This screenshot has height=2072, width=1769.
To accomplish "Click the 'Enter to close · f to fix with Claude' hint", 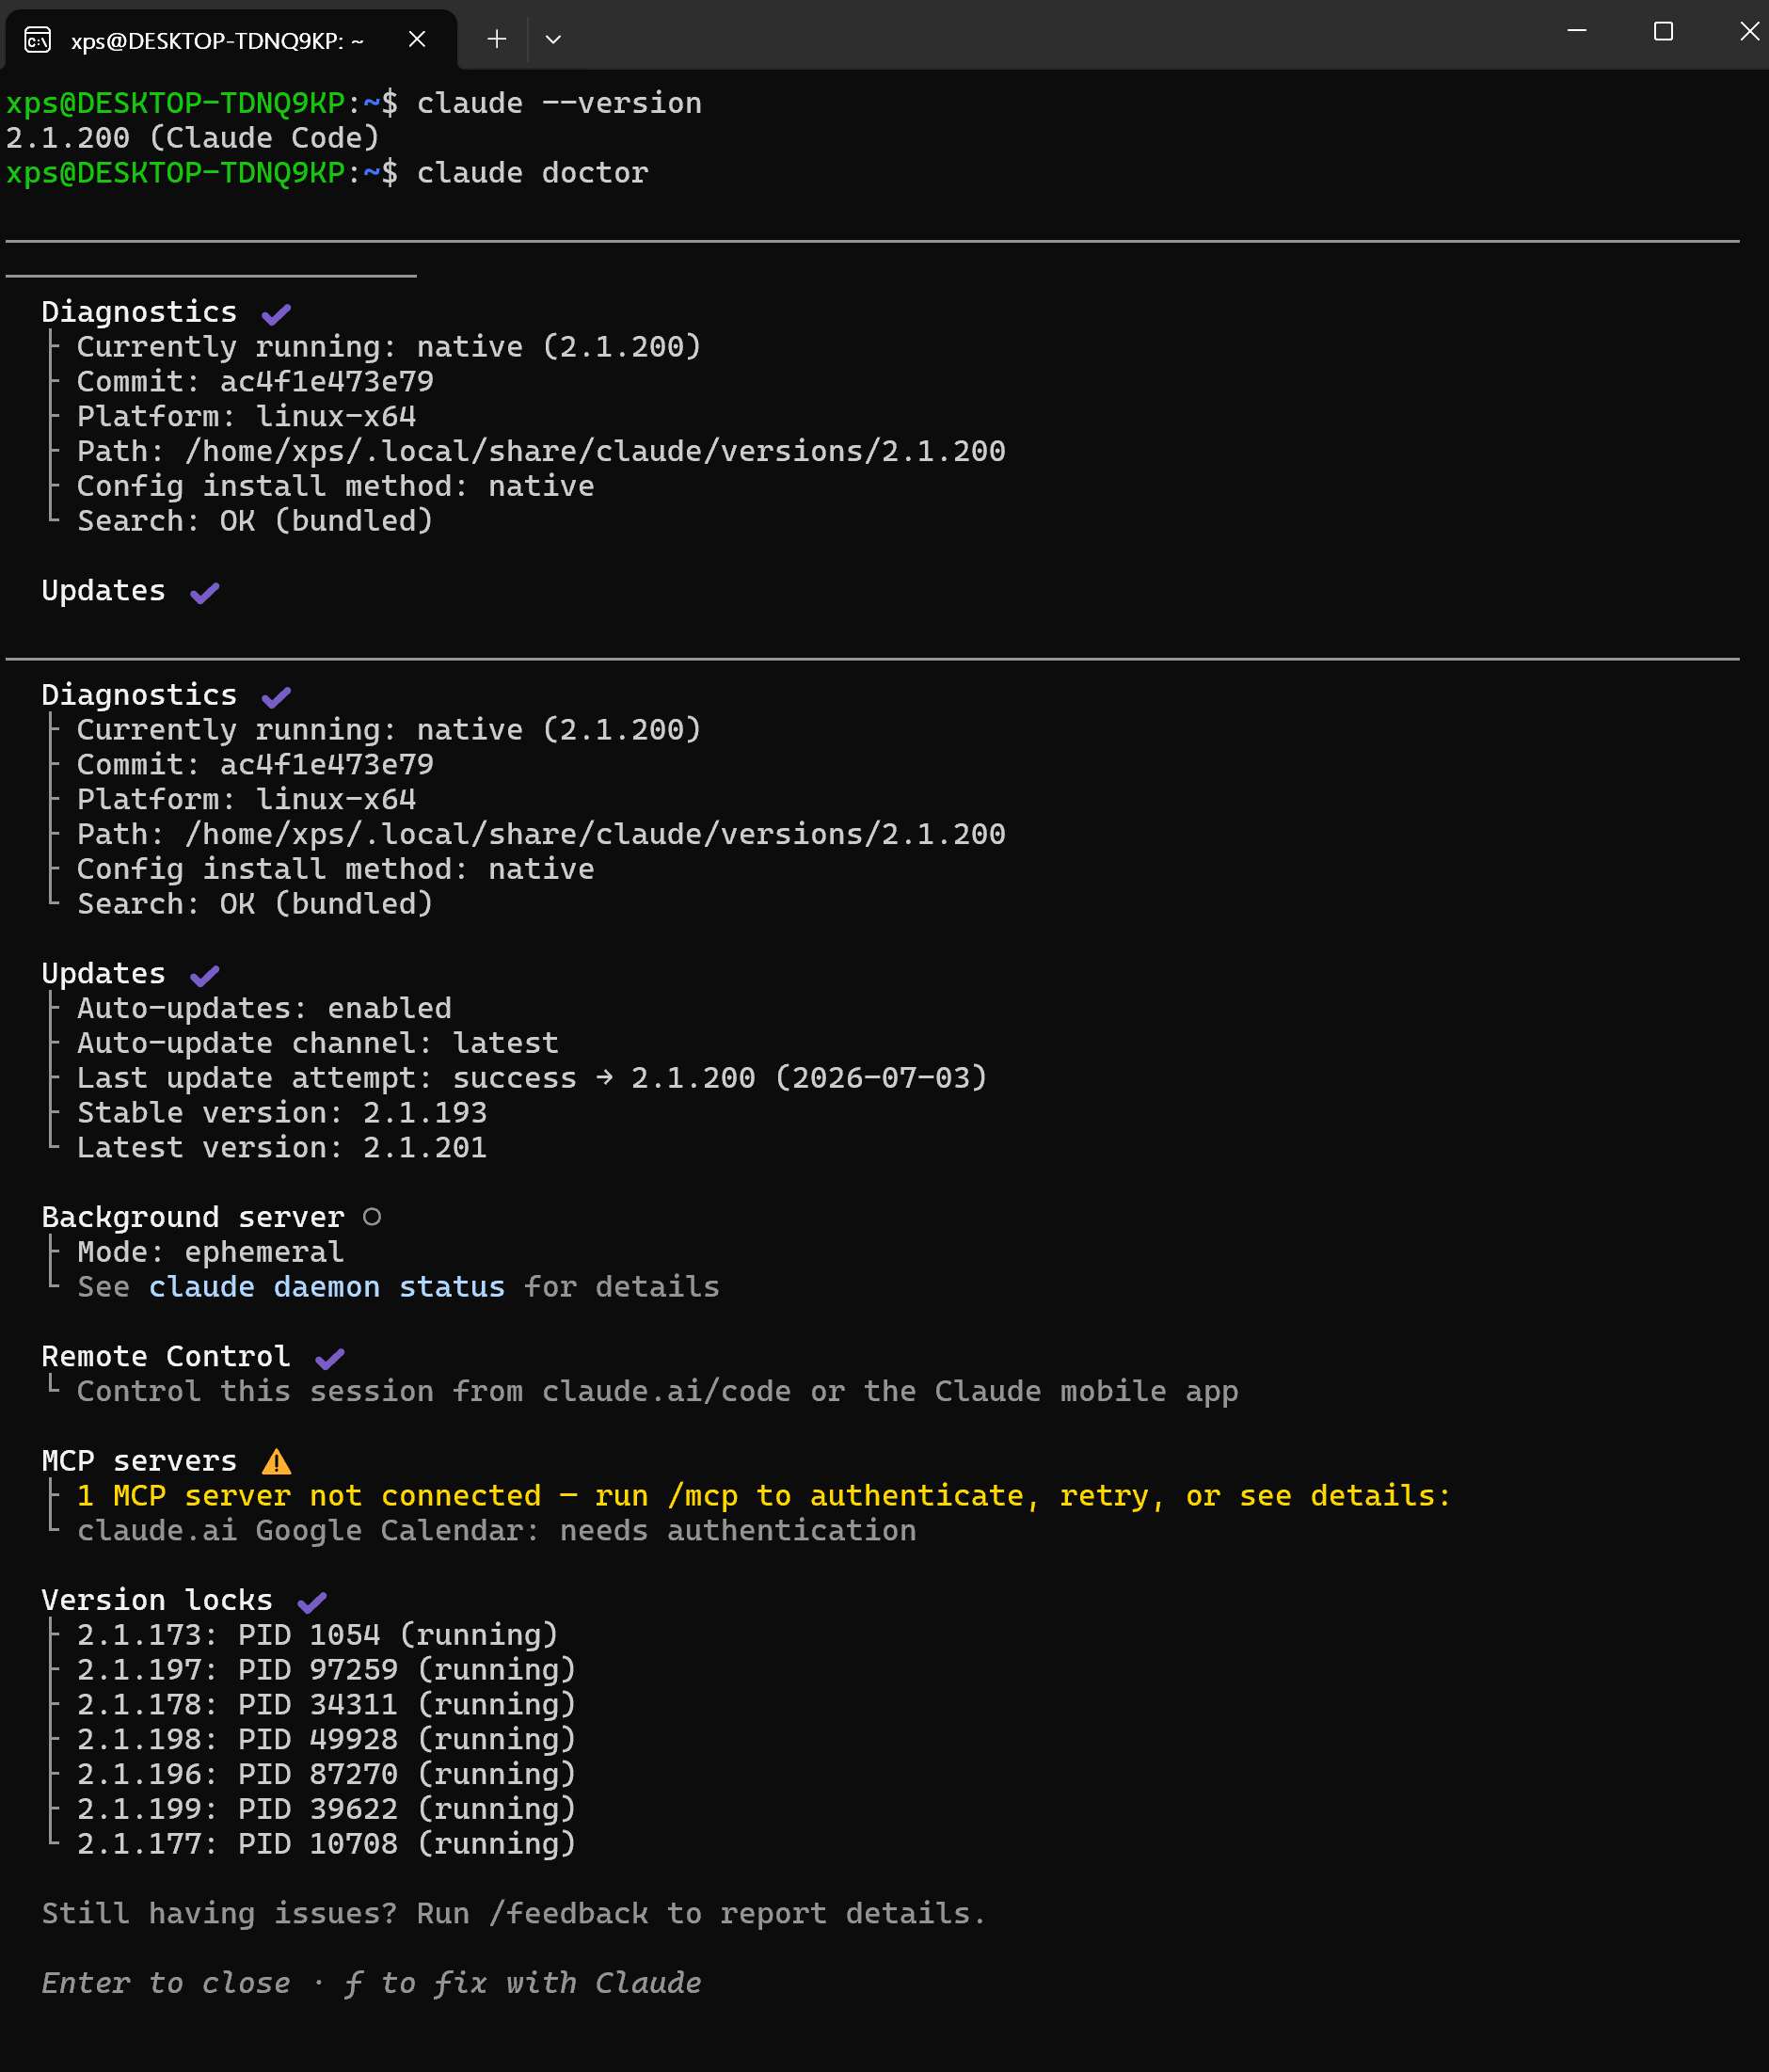I will point(372,1984).
